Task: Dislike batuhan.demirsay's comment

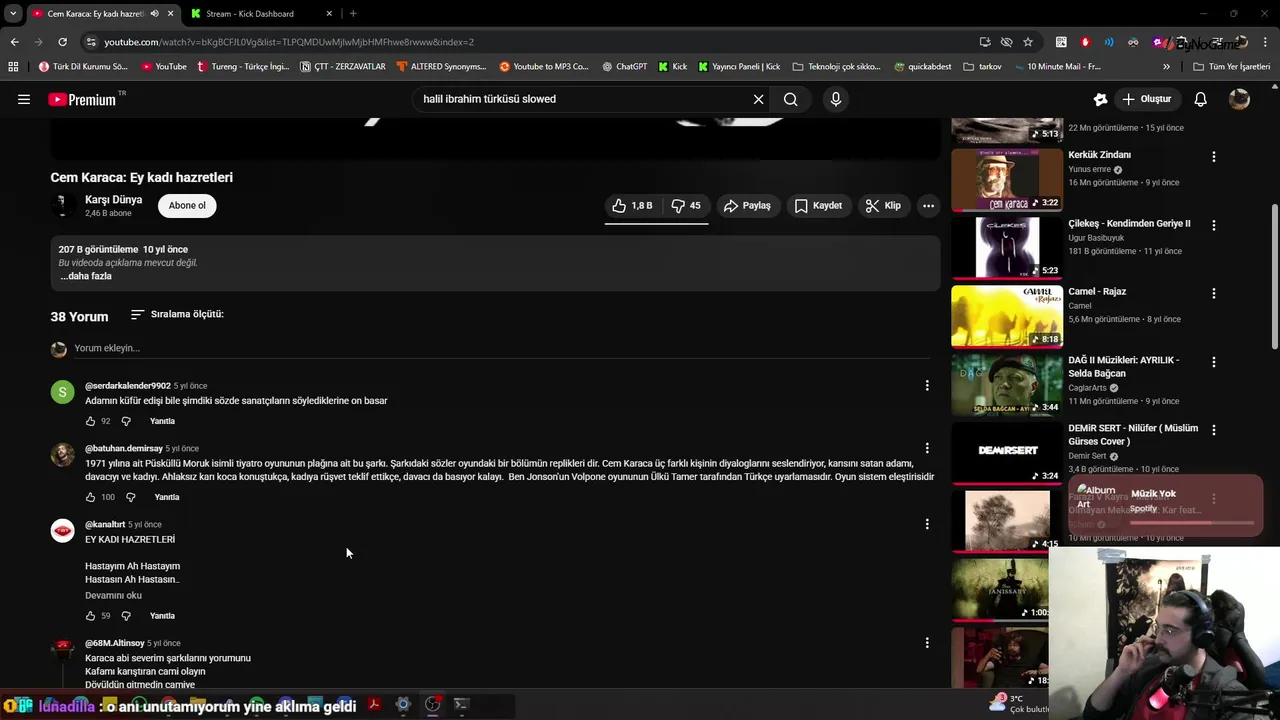Action: click(130, 497)
